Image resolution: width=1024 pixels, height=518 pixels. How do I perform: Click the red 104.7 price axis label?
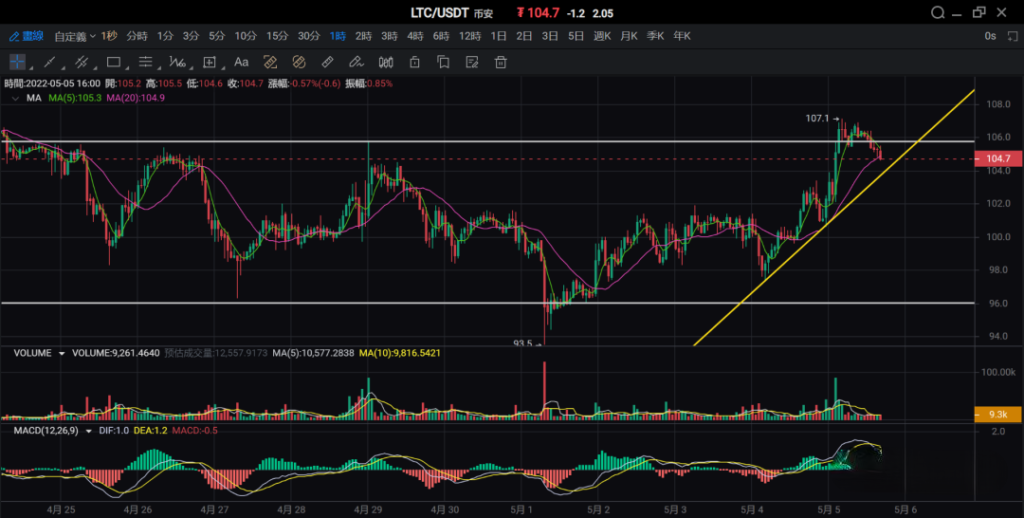point(999,159)
